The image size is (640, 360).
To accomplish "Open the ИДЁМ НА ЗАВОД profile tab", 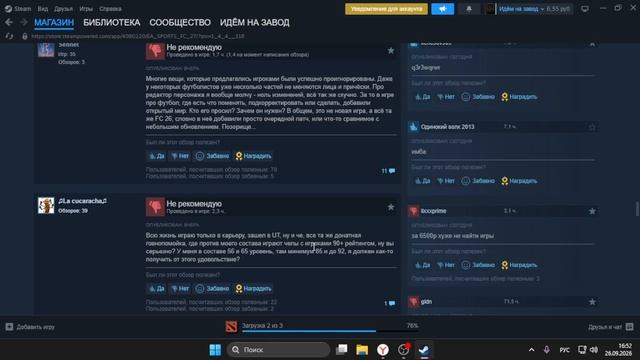I will 255,22.
